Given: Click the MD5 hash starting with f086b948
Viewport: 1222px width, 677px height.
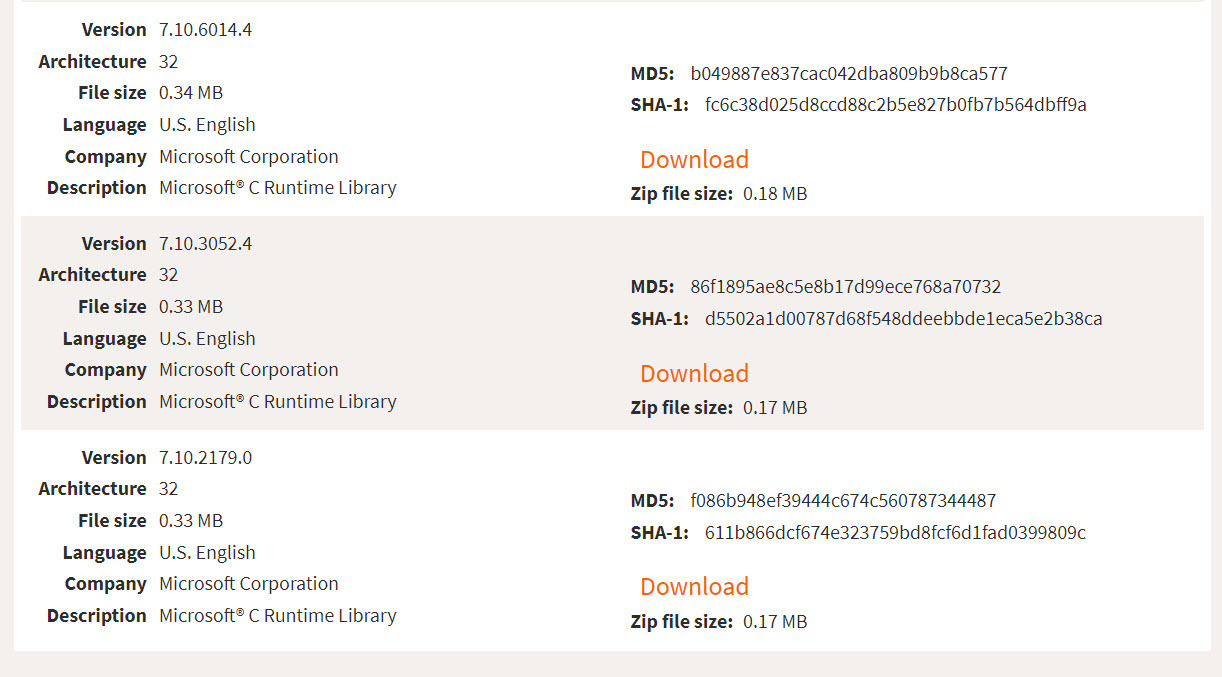Looking at the screenshot, I should point(843,501).
